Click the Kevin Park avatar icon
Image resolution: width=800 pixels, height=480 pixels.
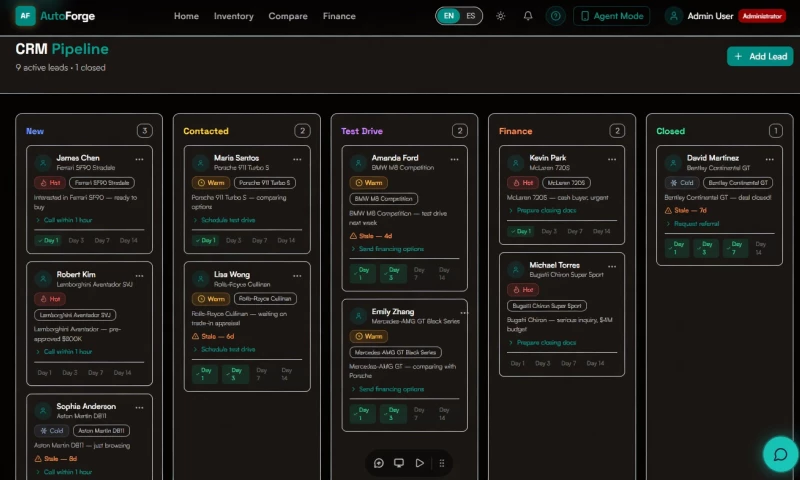516,163
